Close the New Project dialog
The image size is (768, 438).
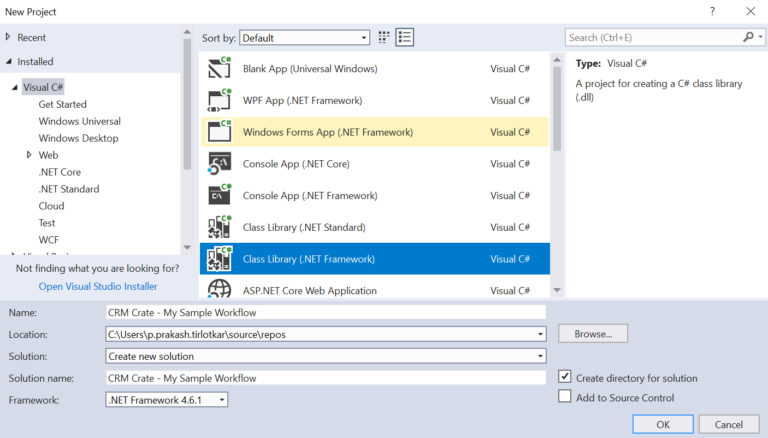tap(750, 11)
